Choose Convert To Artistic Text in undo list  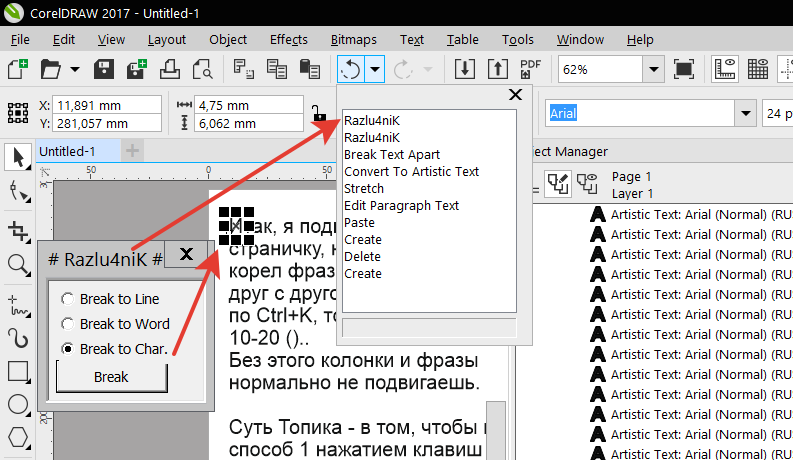click(411, 171)
